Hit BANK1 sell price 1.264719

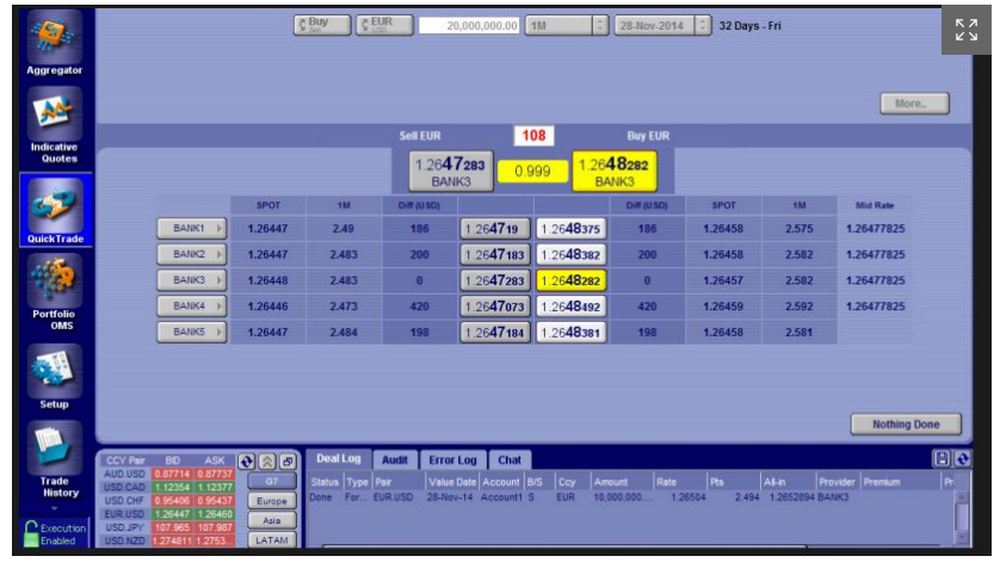495,229
